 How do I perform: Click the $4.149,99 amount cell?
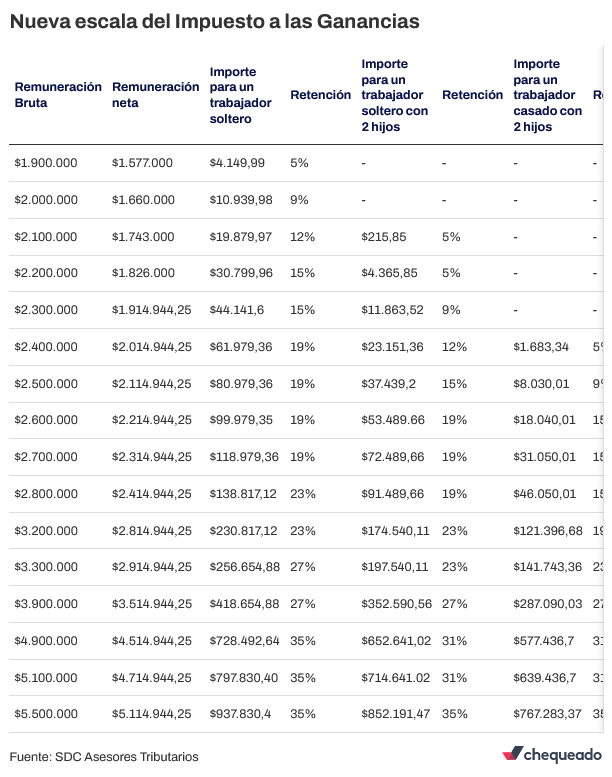(237, 162)
